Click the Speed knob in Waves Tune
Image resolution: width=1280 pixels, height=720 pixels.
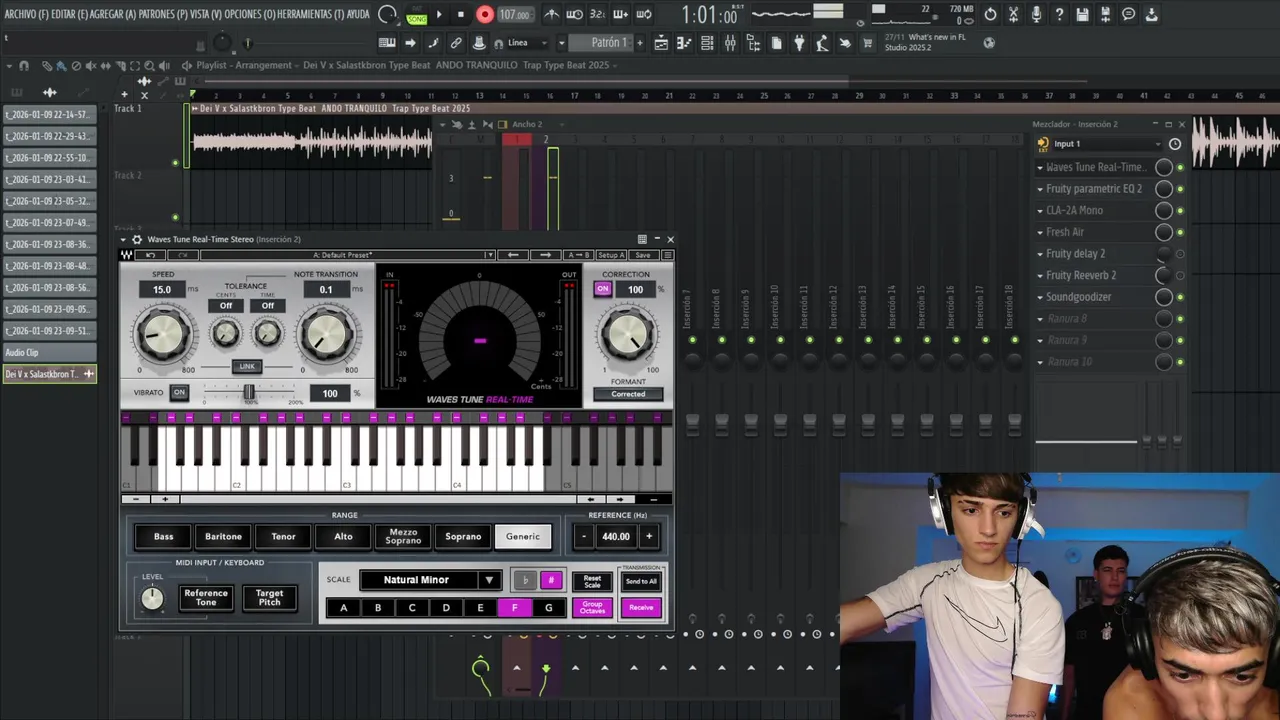pos(162,335)
